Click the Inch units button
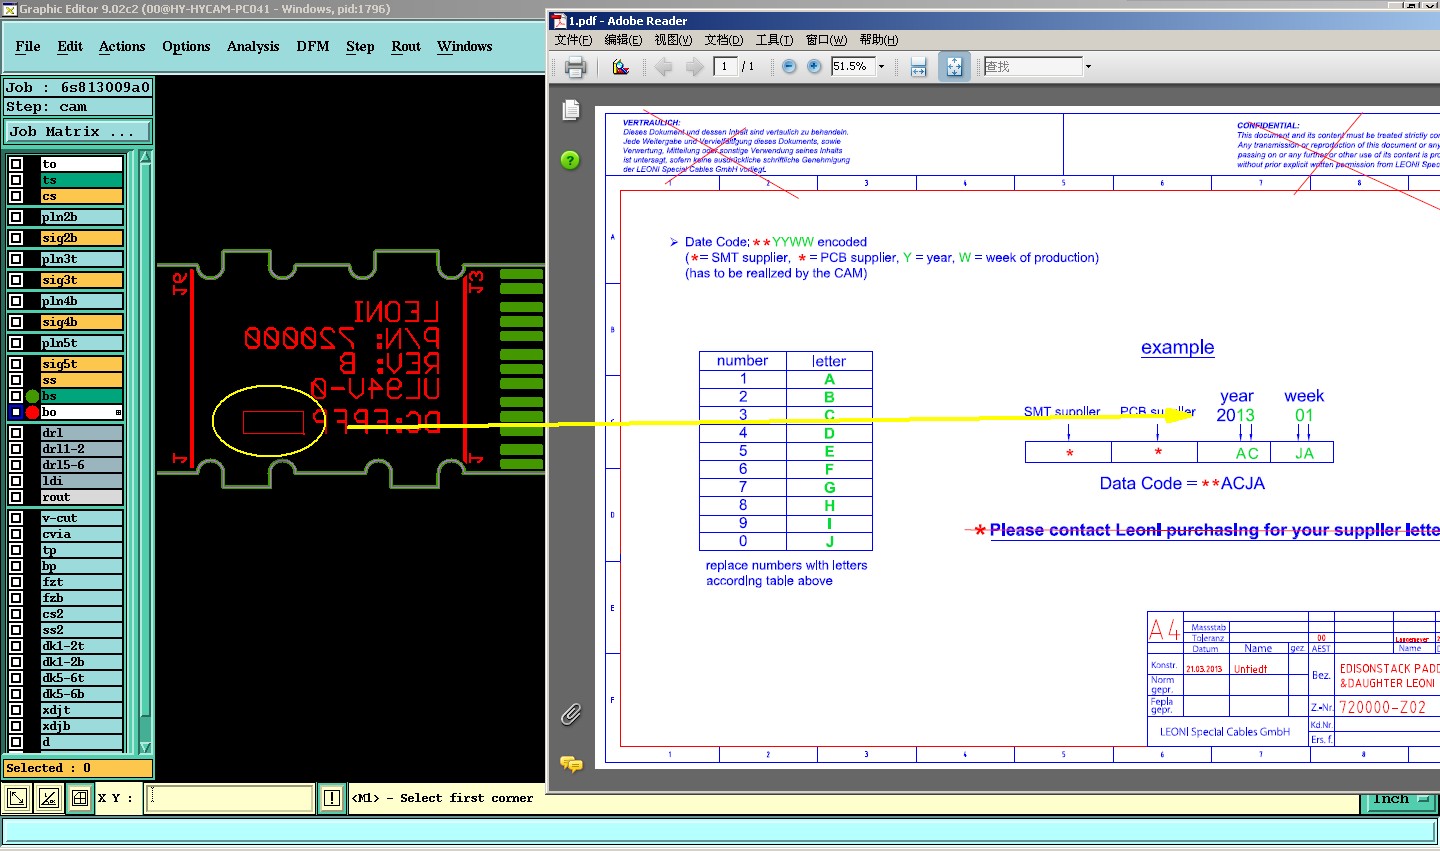Viewport: 1440px width, 851px height. (x=1397, y=799)
